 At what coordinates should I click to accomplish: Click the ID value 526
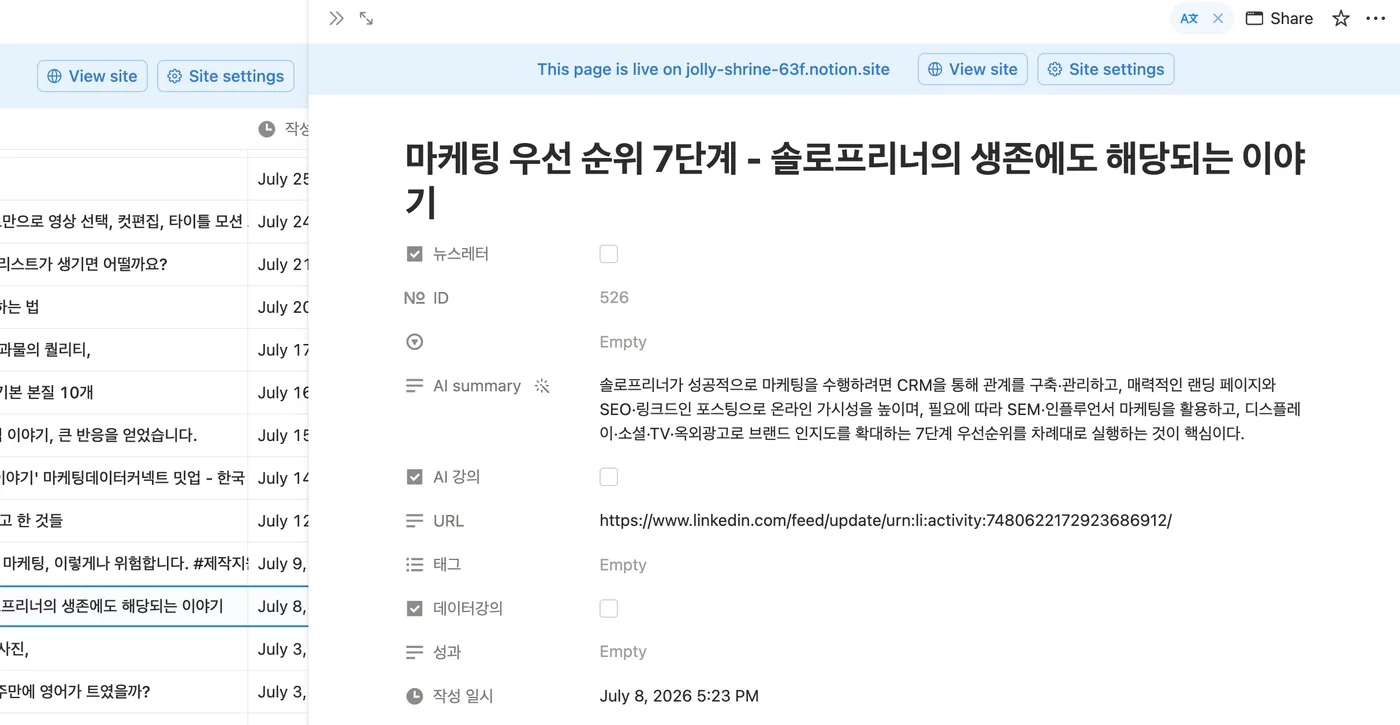(x=614, y=298)
